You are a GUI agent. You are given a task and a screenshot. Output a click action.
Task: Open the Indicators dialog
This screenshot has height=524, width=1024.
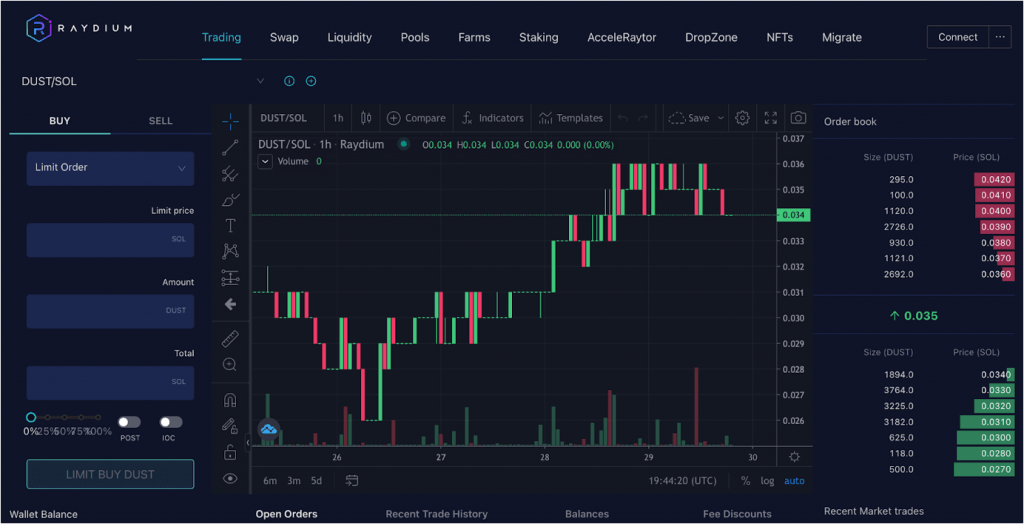coord(493,118)
